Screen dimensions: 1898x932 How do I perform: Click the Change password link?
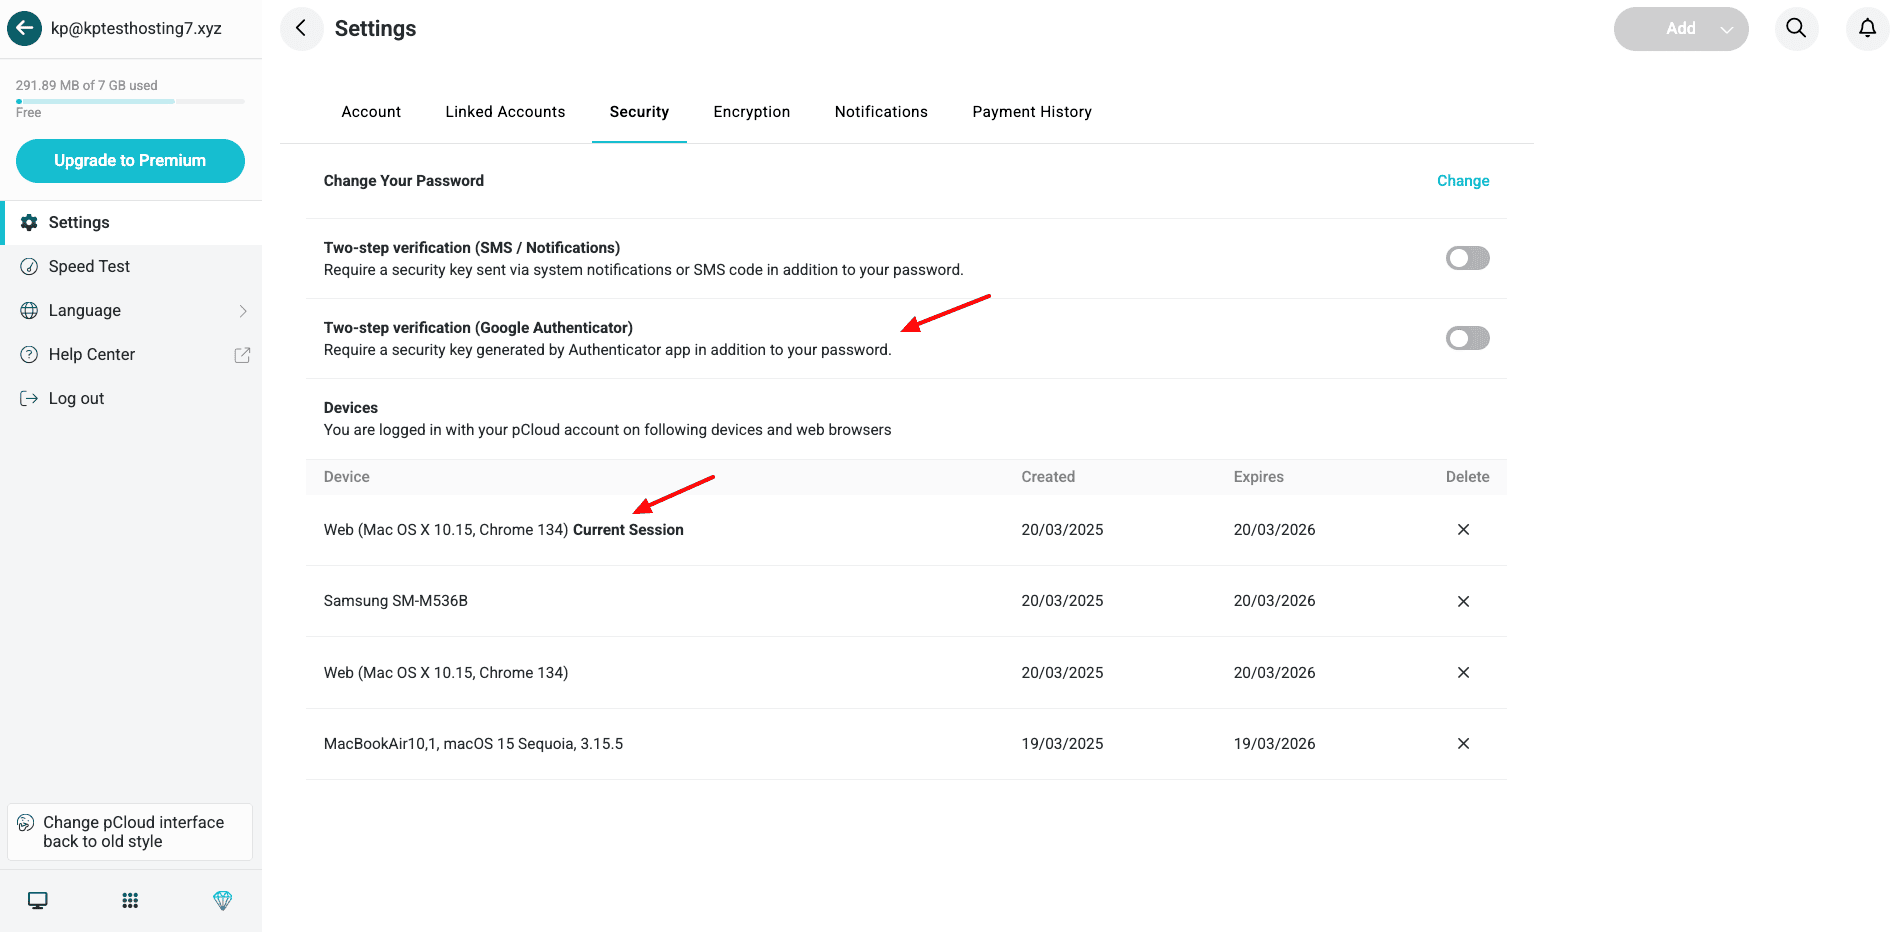pos(1462,181)
